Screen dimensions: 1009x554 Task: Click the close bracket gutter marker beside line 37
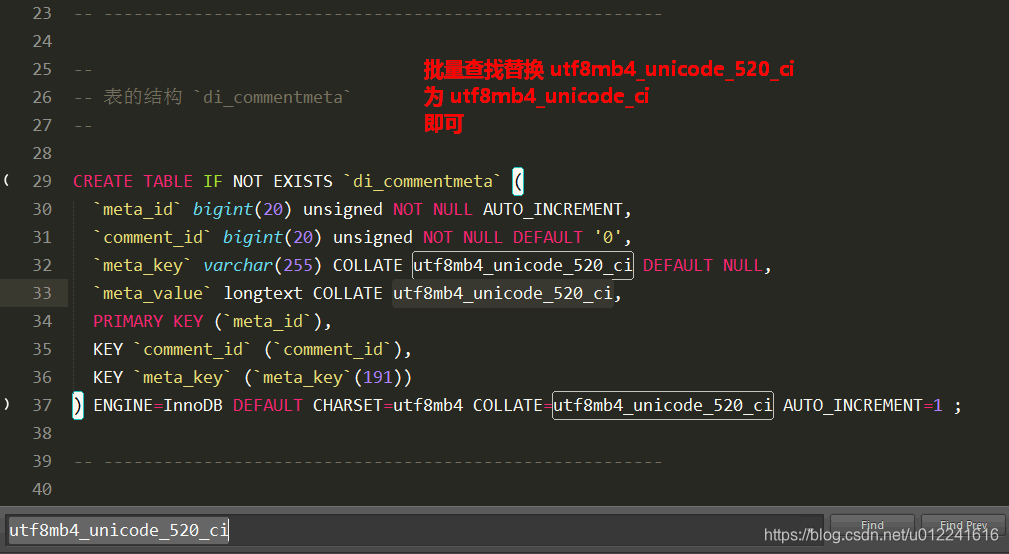(x=6, y=405)
